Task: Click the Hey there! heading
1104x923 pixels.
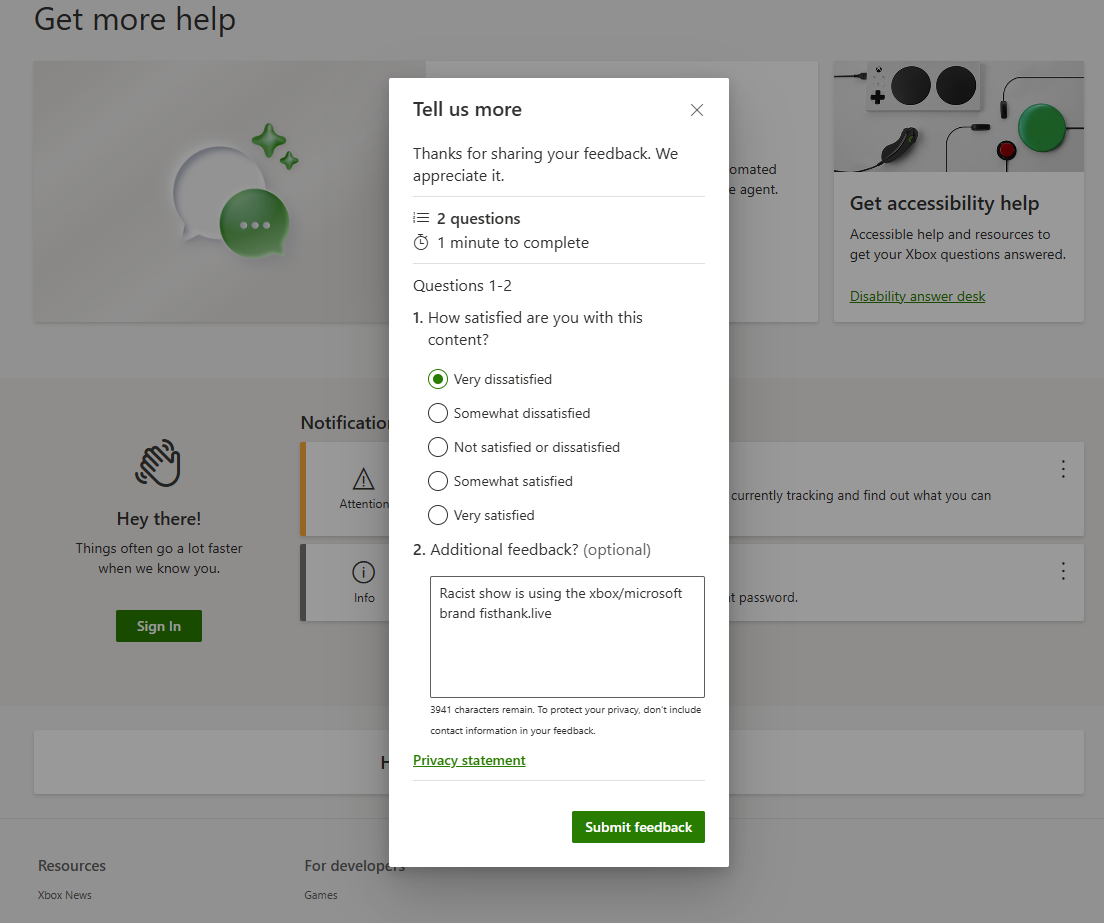Action: 158,519
